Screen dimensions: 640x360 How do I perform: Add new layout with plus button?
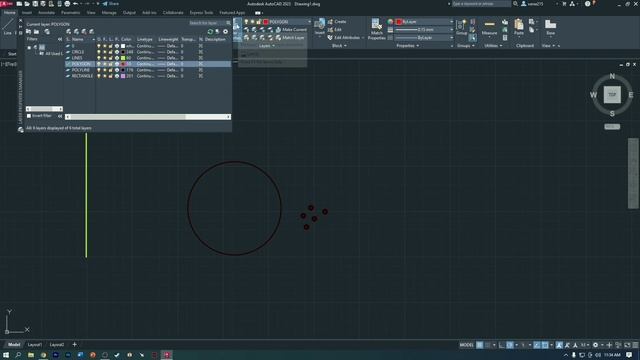[x=74, y=344]
